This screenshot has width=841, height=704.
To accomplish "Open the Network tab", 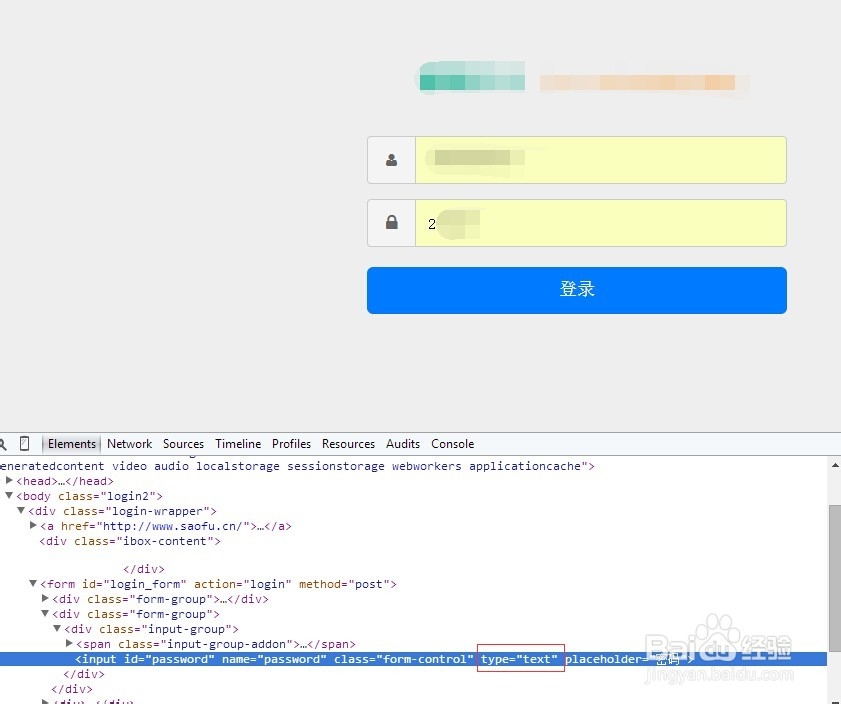I will [129, 444].
